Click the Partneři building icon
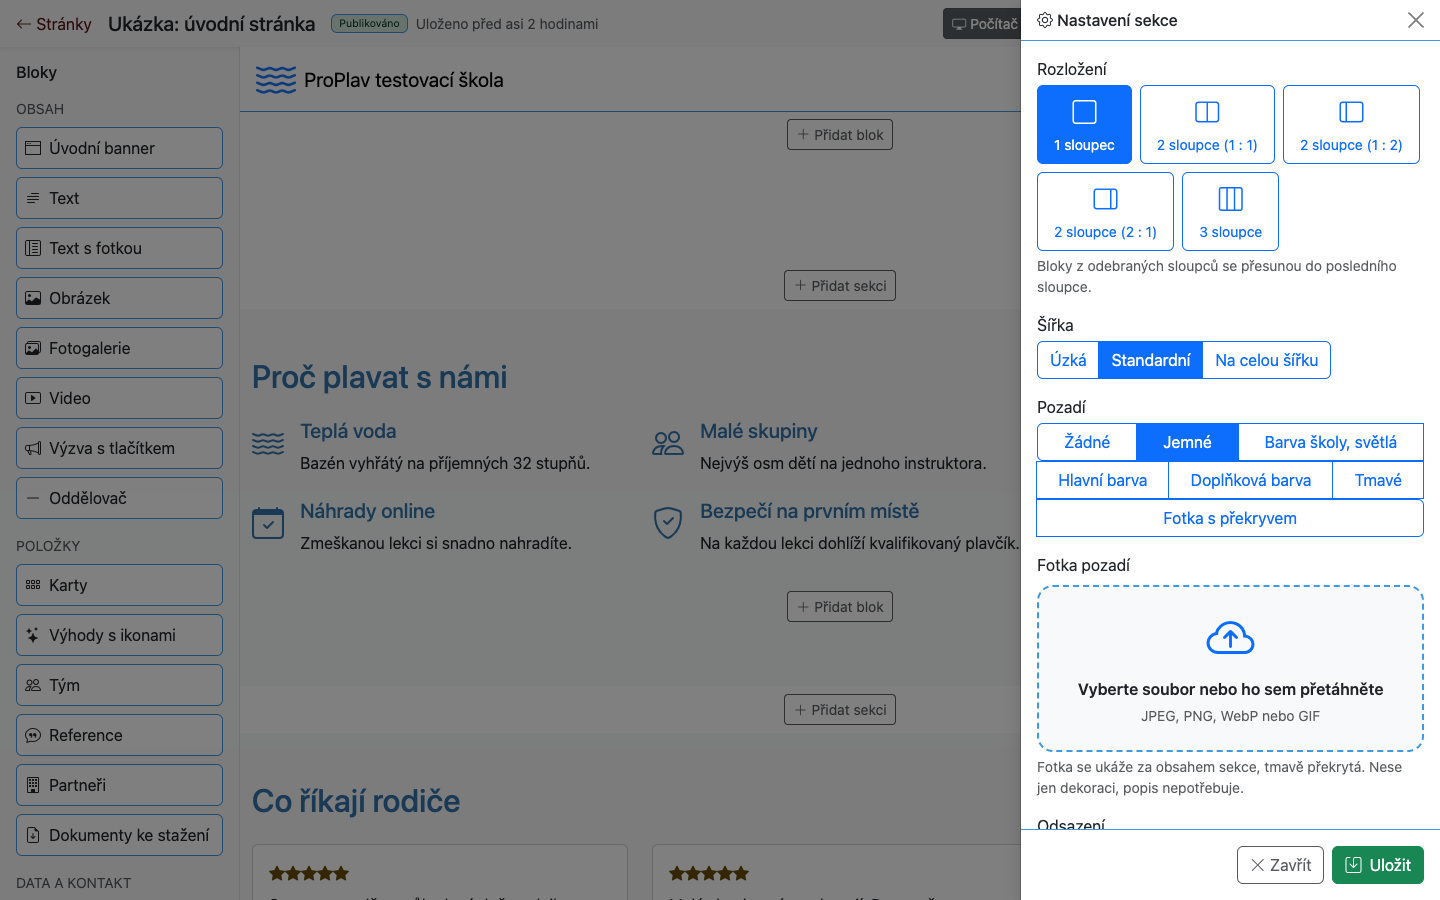This screenshot has height=900, width=1440. tap(33, 785)
